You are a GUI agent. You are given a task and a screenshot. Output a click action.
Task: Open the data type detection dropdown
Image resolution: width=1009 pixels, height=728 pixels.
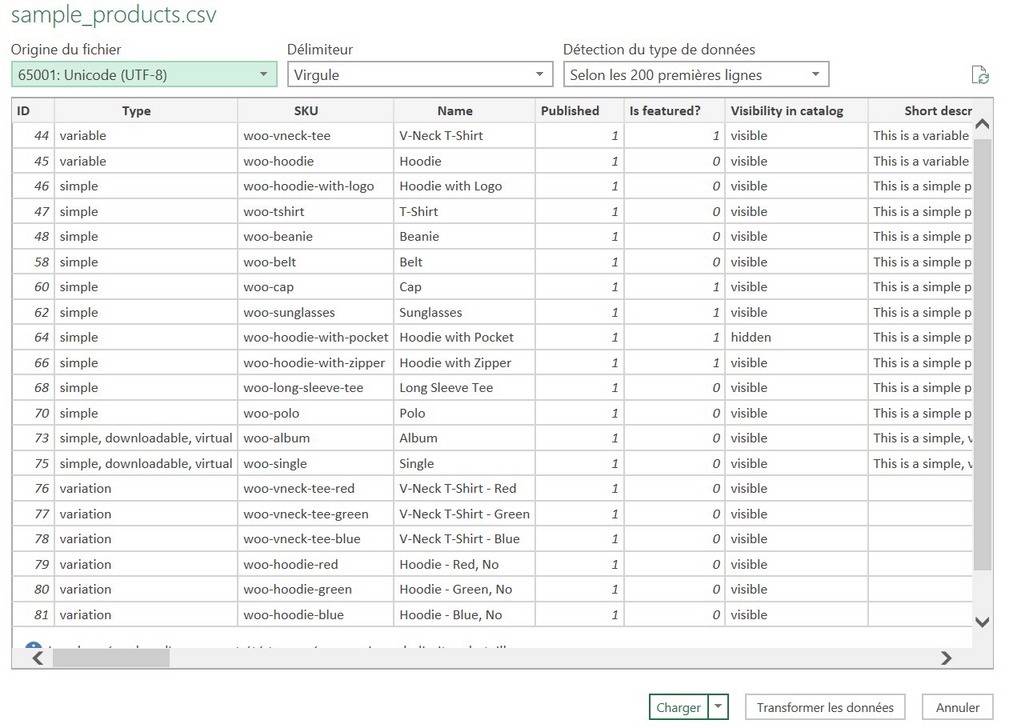(x=695, y=75)
